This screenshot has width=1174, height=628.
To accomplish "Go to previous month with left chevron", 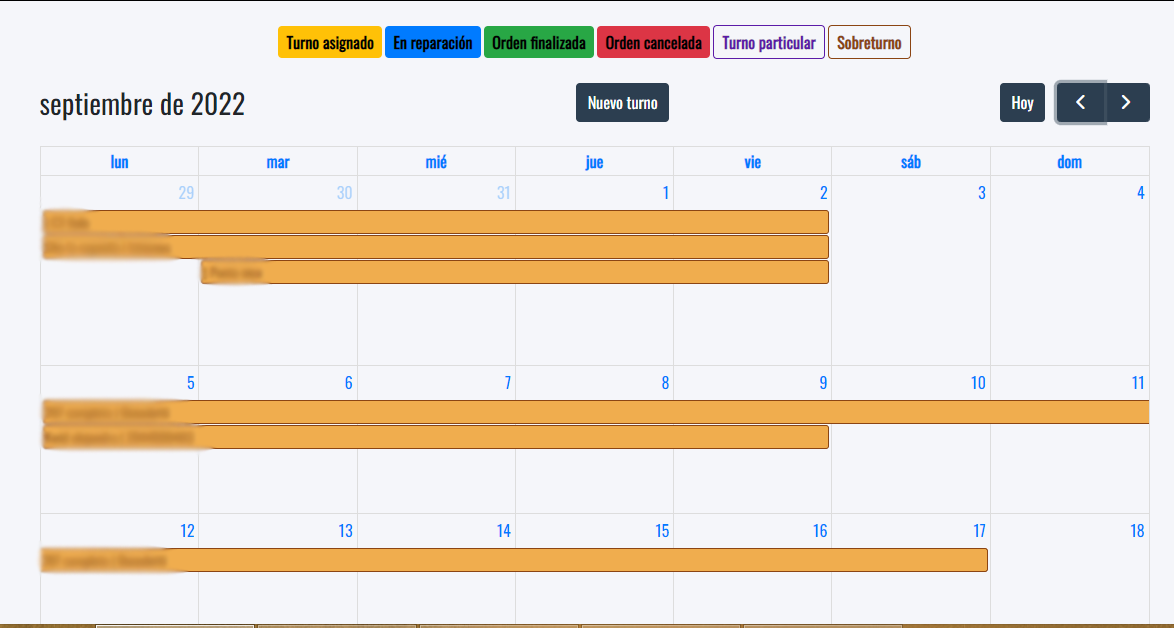I will (x=1080, y=102).
